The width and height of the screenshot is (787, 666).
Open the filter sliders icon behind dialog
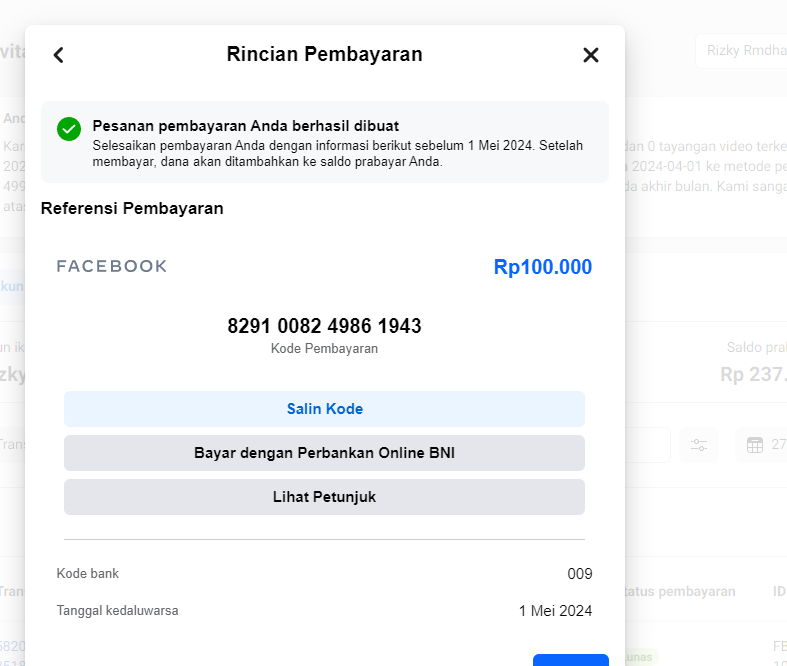coord(698,445)
